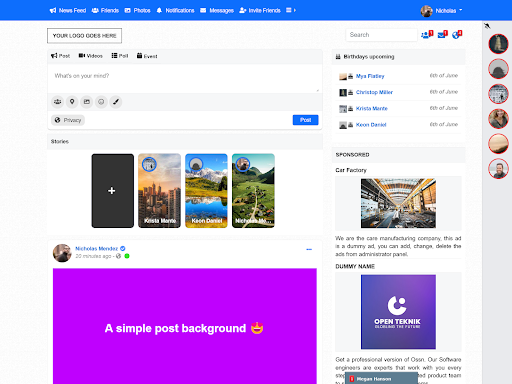Open globe notifications icon beside search
The width and height of the screenshot is (512, 384).
pyautogui.click(x=457, y=34)
